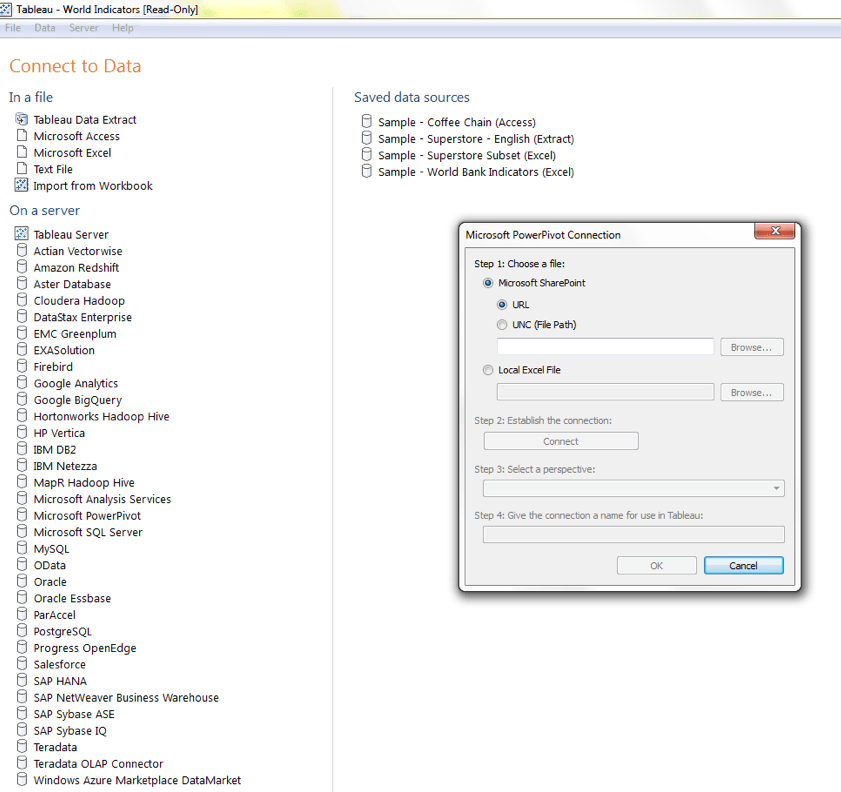Choose IBM Netezza connection

click(65, 466)
